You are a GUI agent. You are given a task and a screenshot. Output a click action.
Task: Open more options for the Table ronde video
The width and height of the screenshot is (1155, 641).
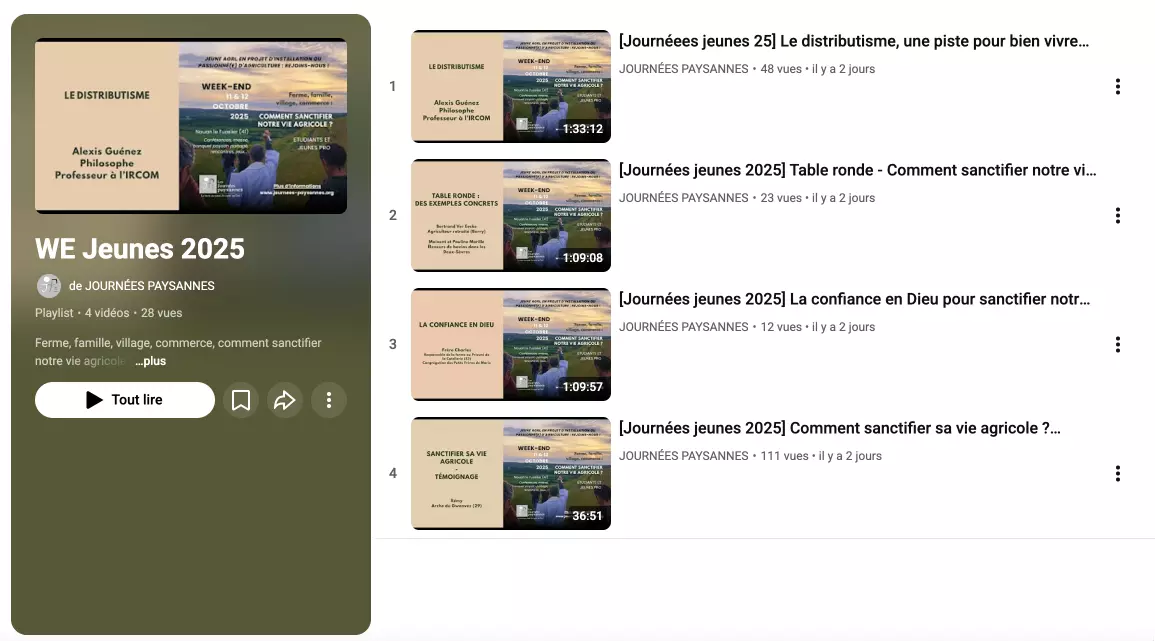pyautogui.click(x=1118, y=216)
